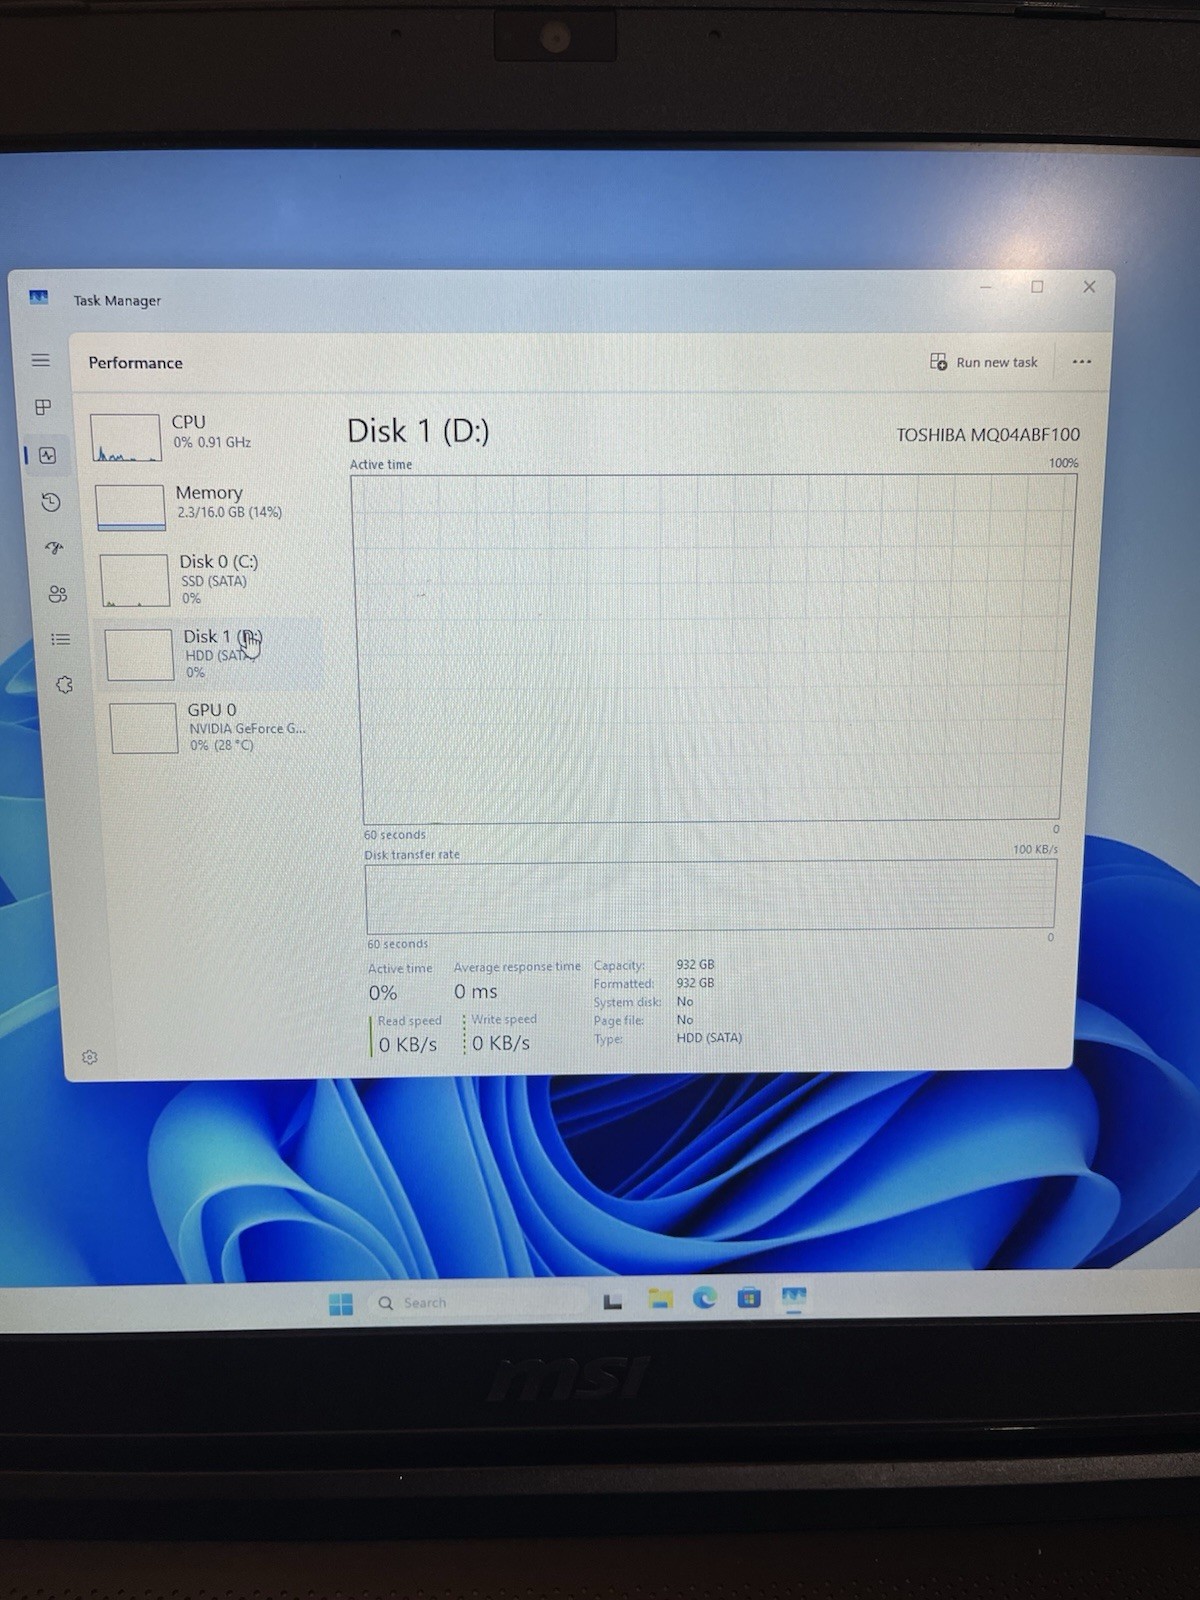Select Disk 0 (C:) SSD entry

click(210, 580)
